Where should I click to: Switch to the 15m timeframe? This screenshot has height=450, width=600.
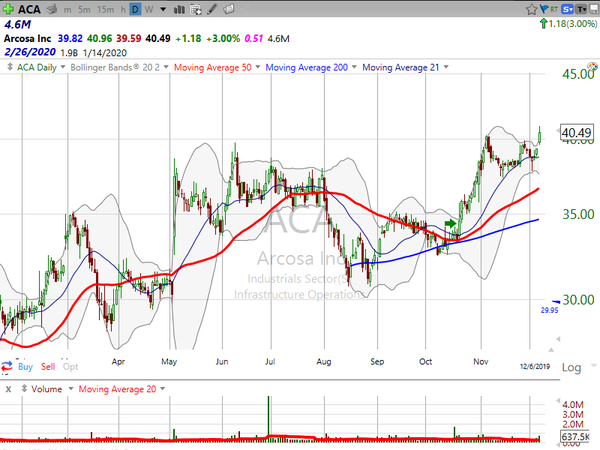(105, 10)
